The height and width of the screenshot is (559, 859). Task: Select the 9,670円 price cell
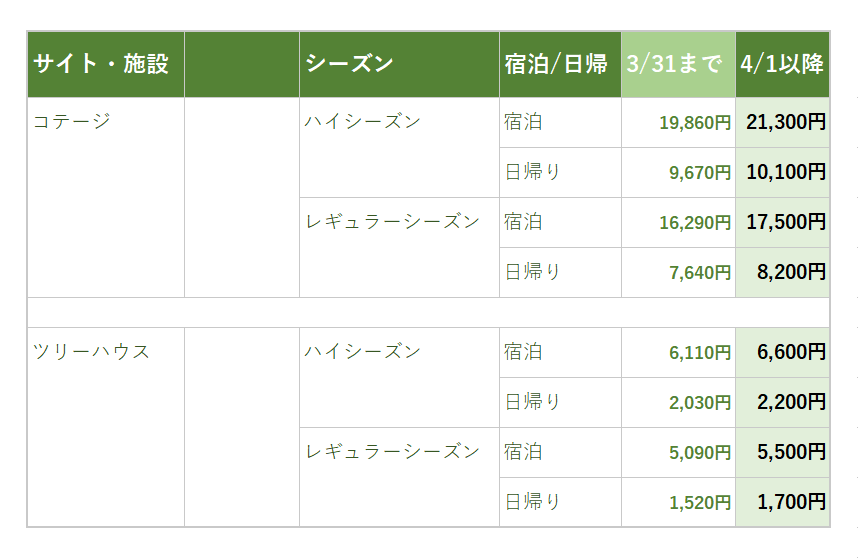click(699, 173)
